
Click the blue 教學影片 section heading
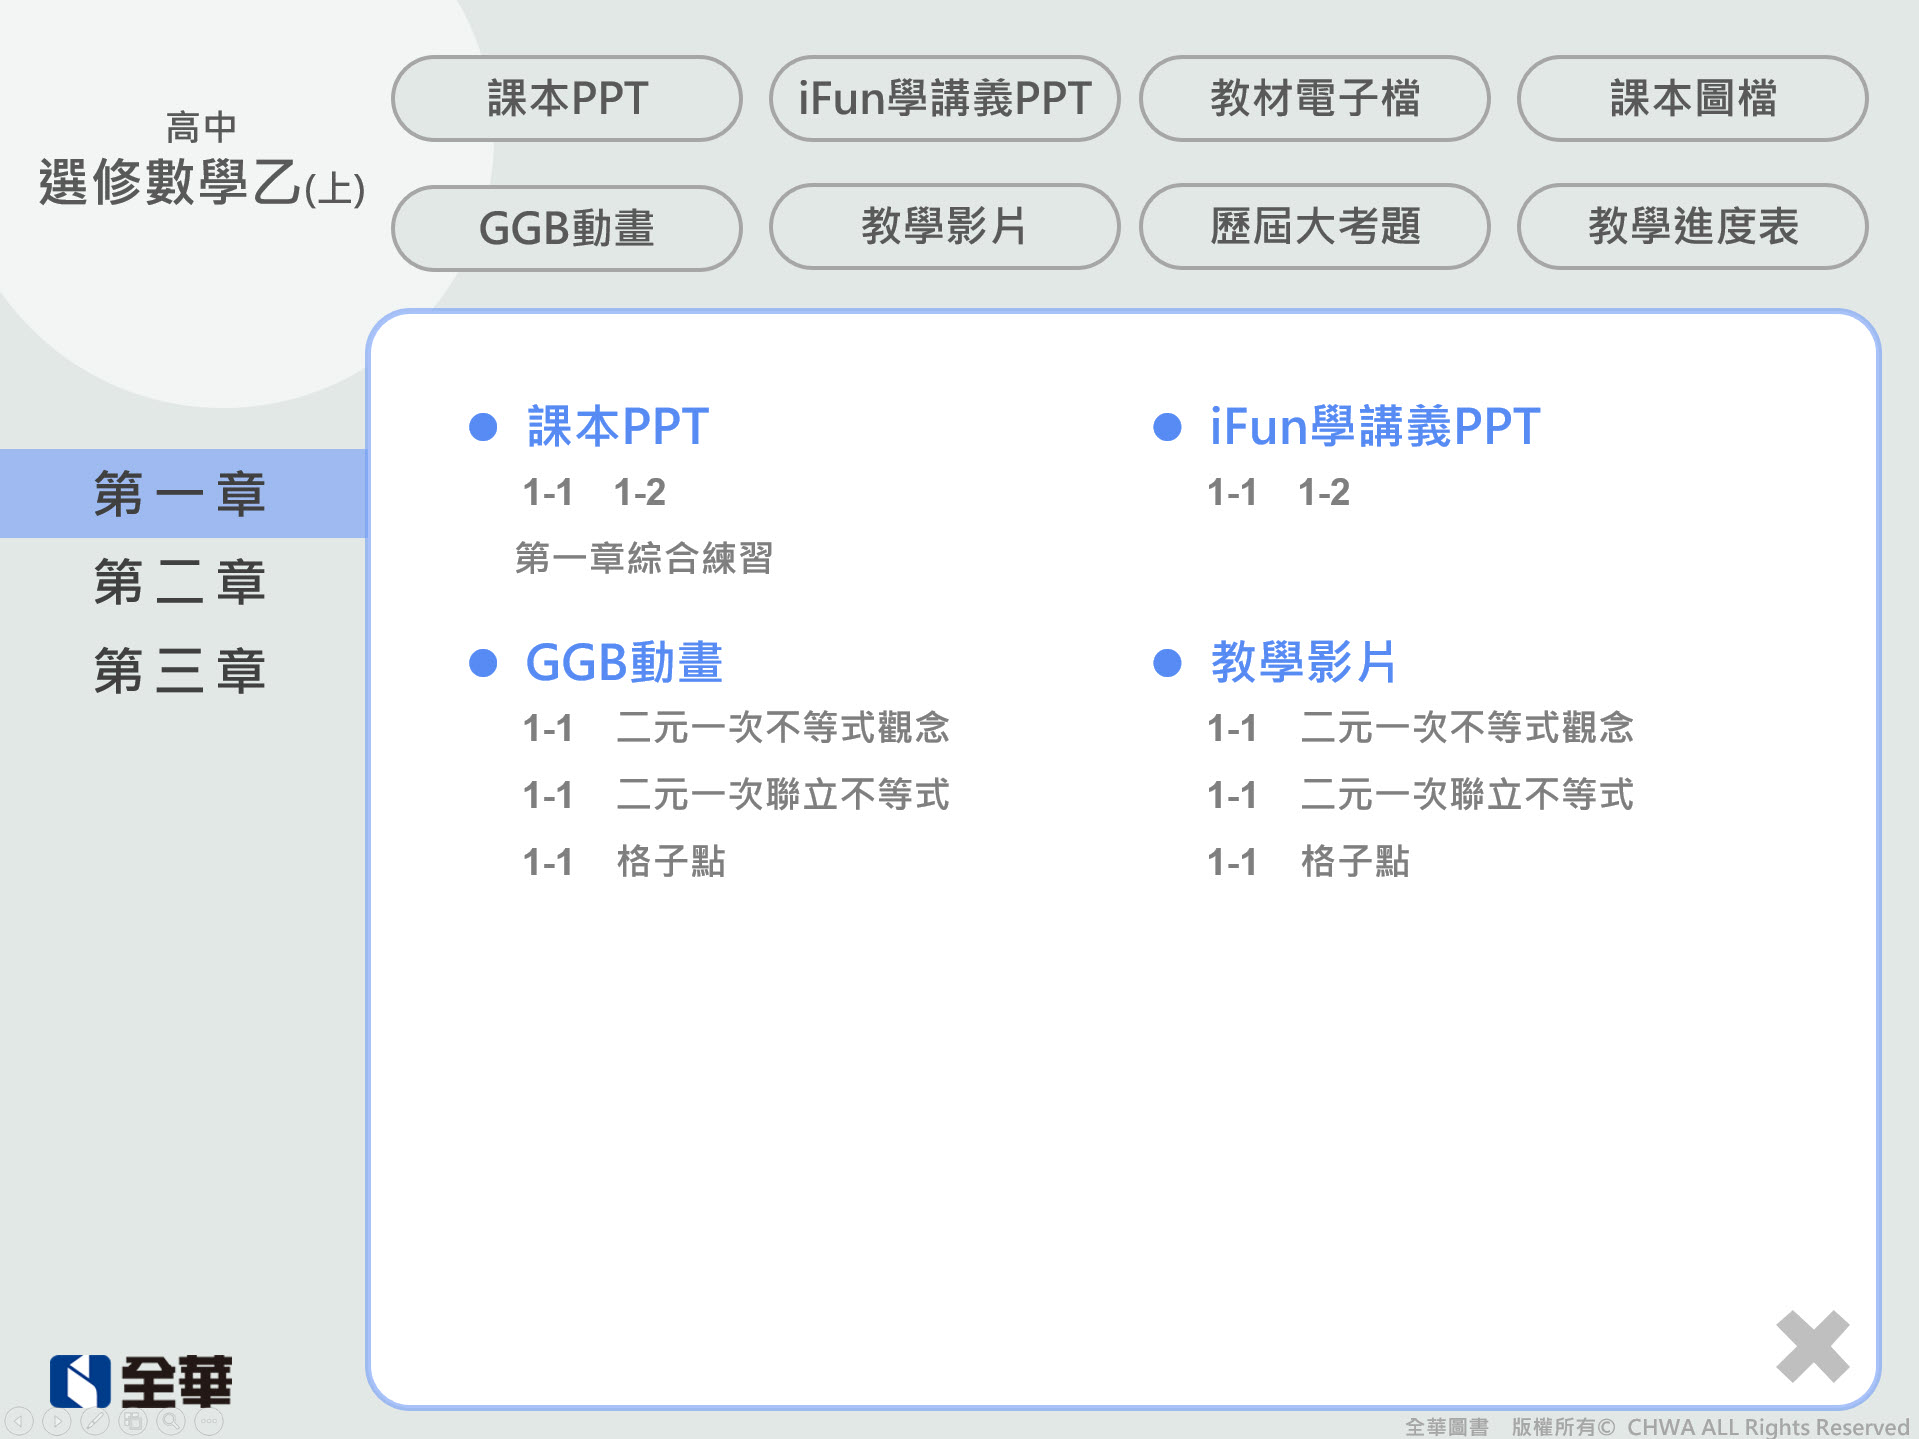click(x=1304, y=662)
